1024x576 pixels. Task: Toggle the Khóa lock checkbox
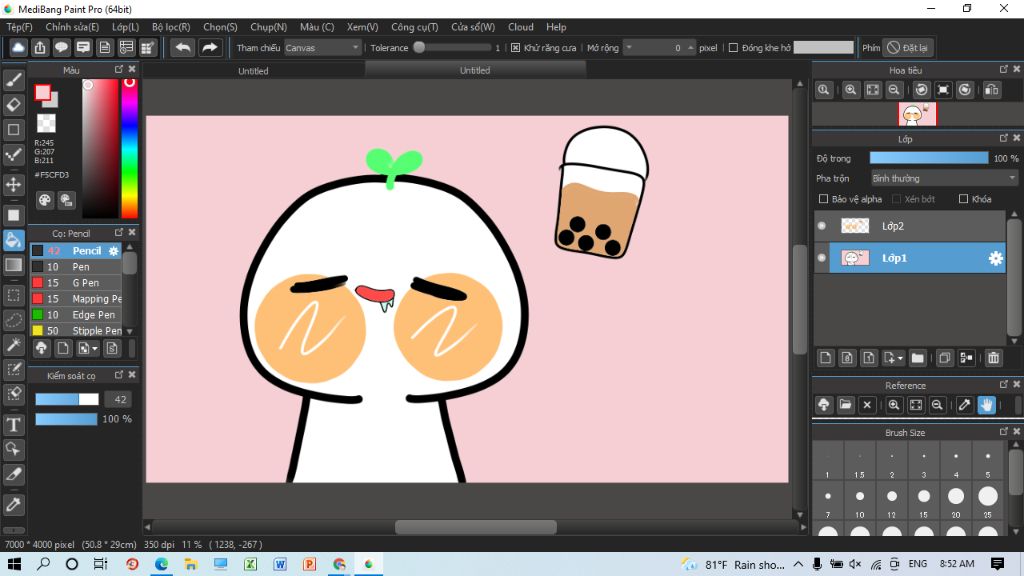coord(963,199)
